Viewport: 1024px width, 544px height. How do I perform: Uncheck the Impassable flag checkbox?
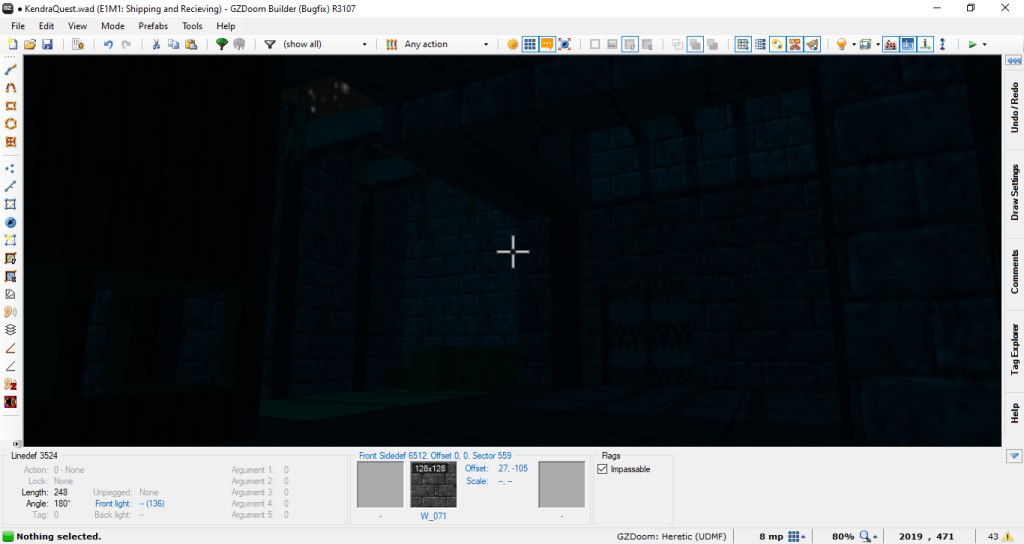[602, 469]
